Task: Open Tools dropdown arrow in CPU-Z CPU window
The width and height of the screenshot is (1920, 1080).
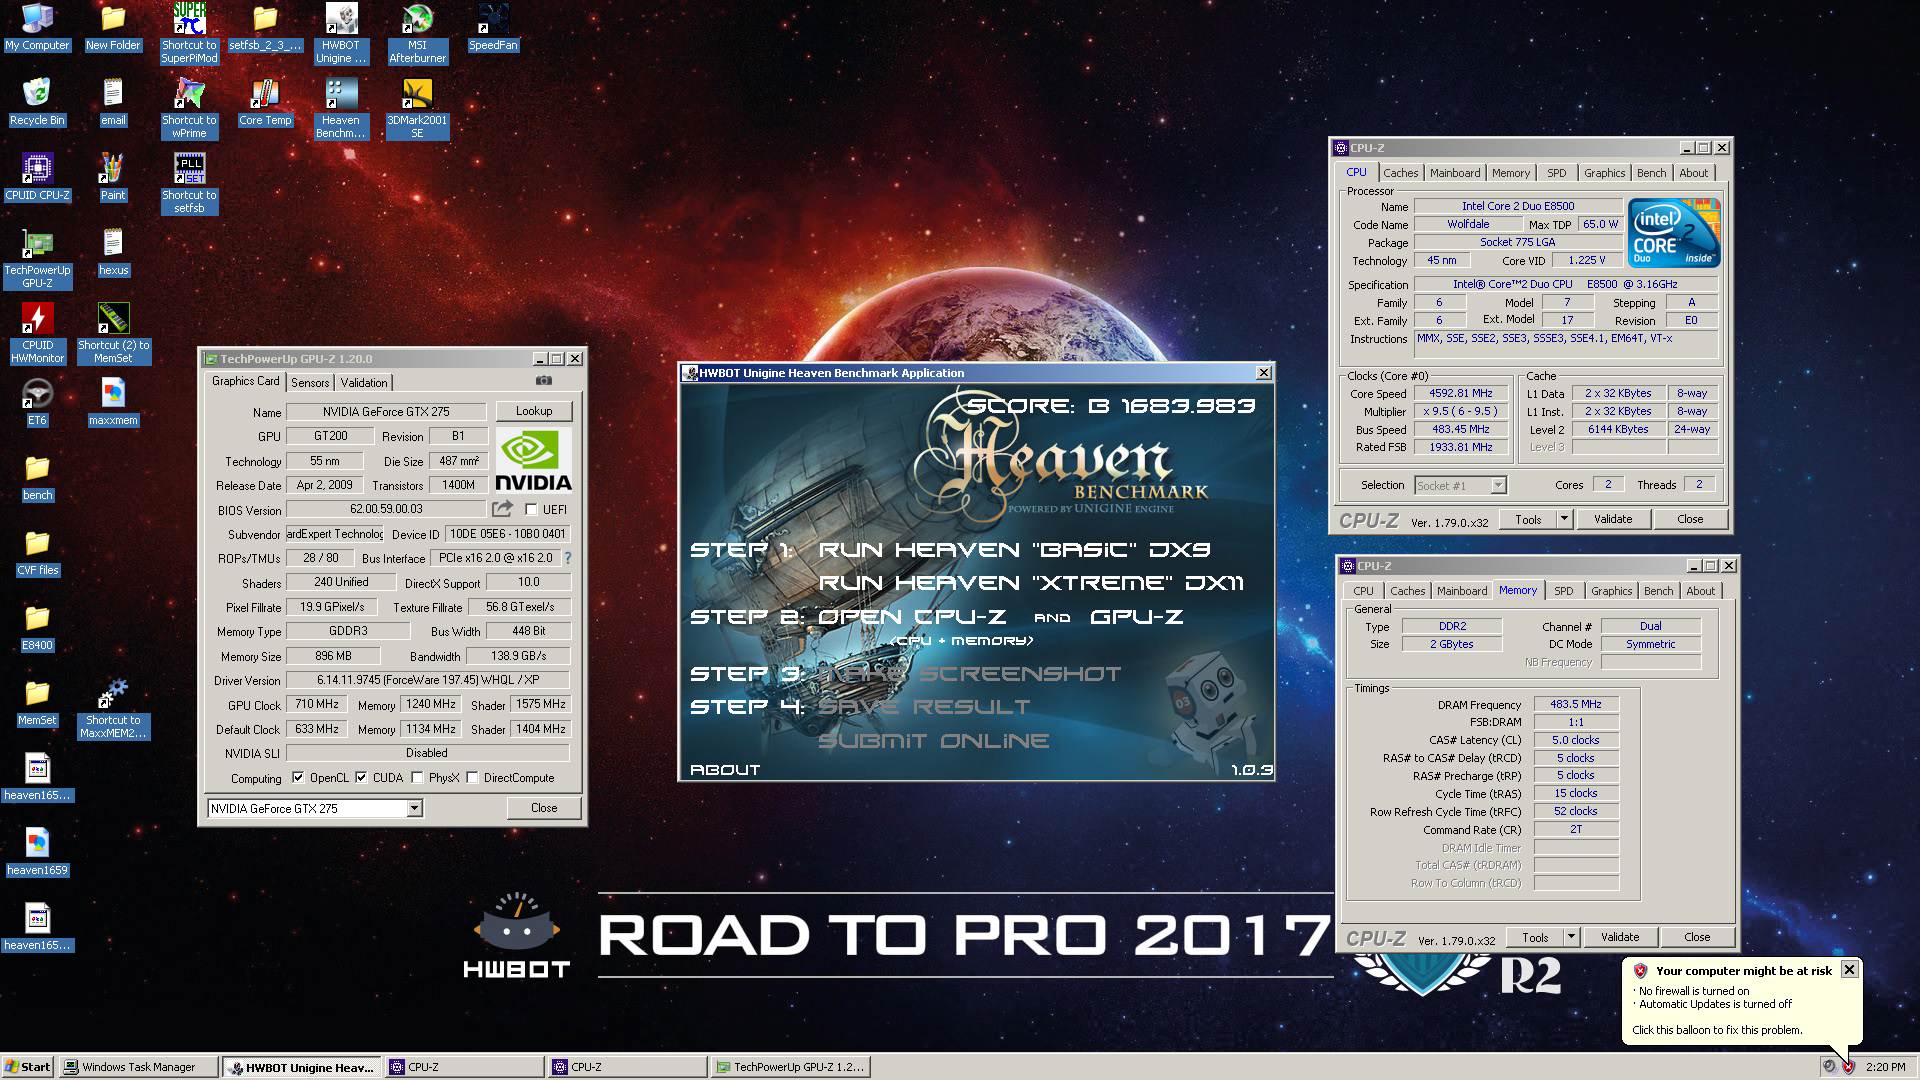Action: pos(1564,519)
